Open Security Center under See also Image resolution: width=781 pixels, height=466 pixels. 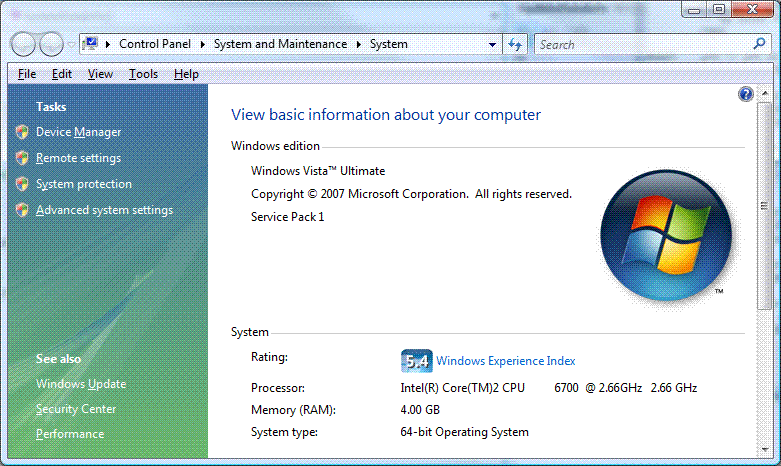(76, 409)
